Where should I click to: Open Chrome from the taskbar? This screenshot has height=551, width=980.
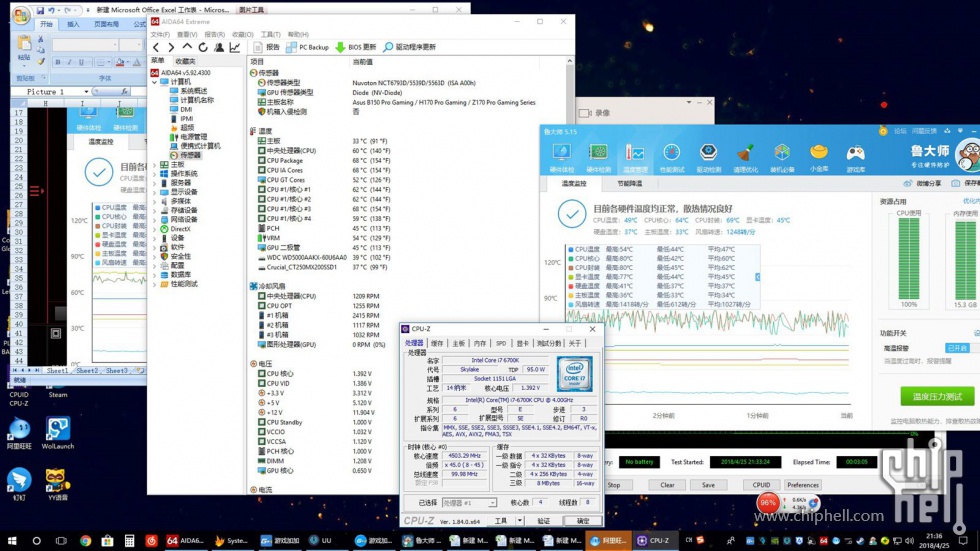[x=85, y=540]
